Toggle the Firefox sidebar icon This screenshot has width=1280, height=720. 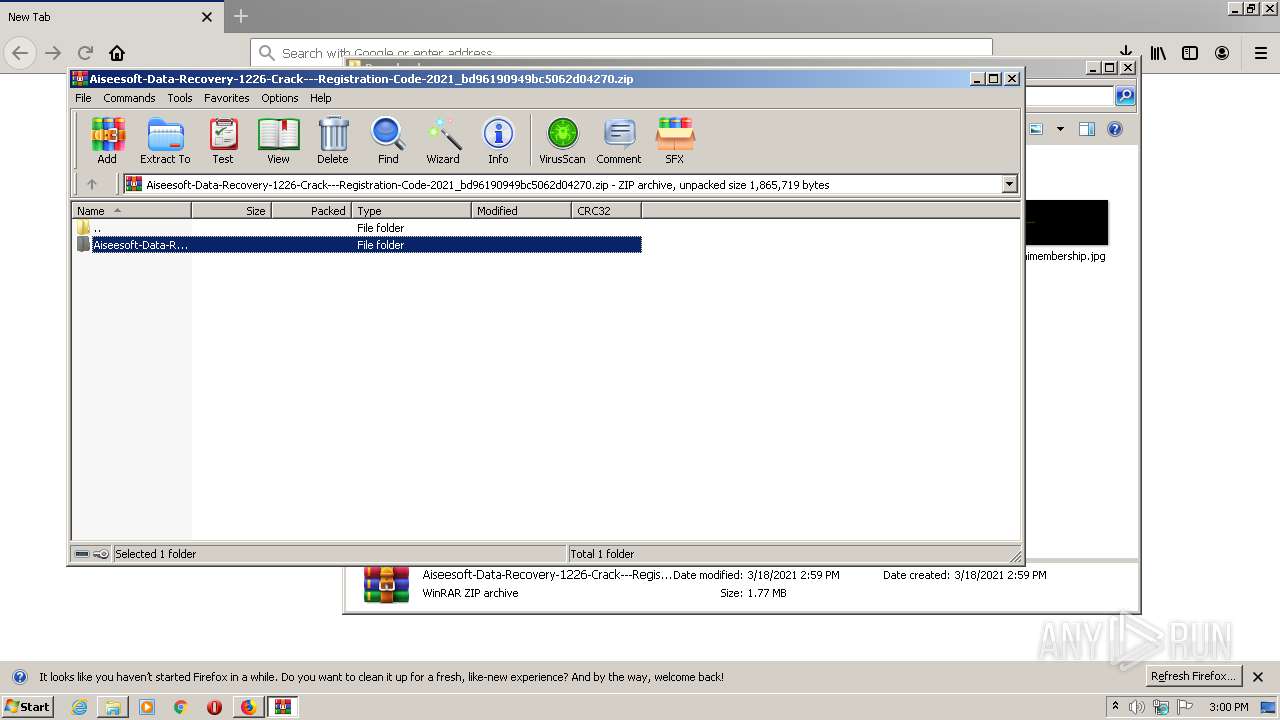1190,53
